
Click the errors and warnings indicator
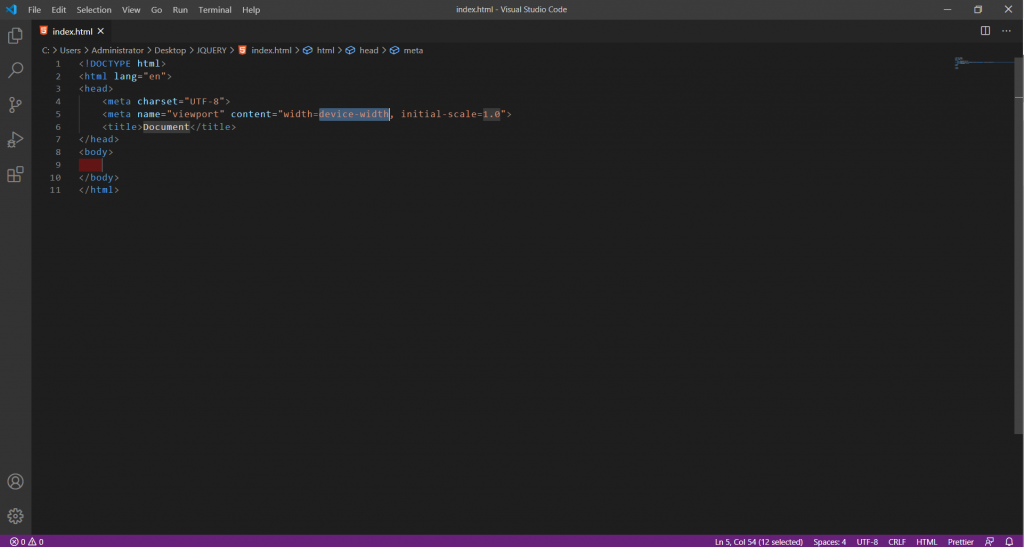click(26, 541)
